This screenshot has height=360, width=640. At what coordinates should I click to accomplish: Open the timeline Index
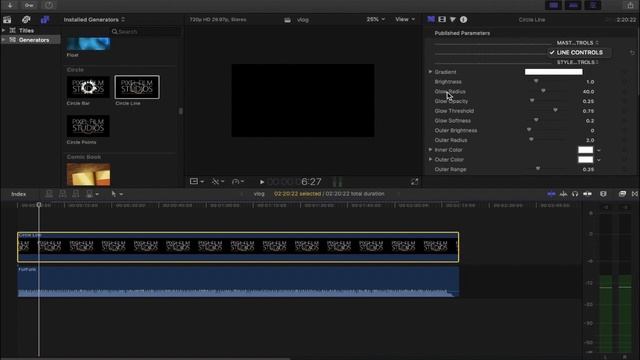click(18, 194)
